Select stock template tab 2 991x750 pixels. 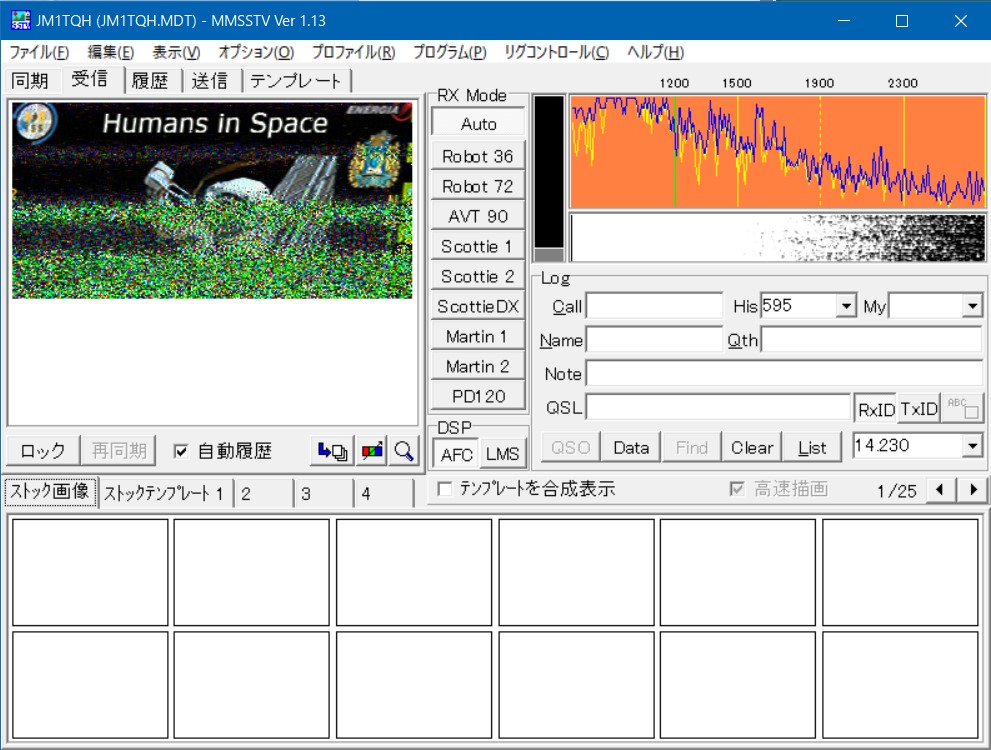(x=264, y=493)
